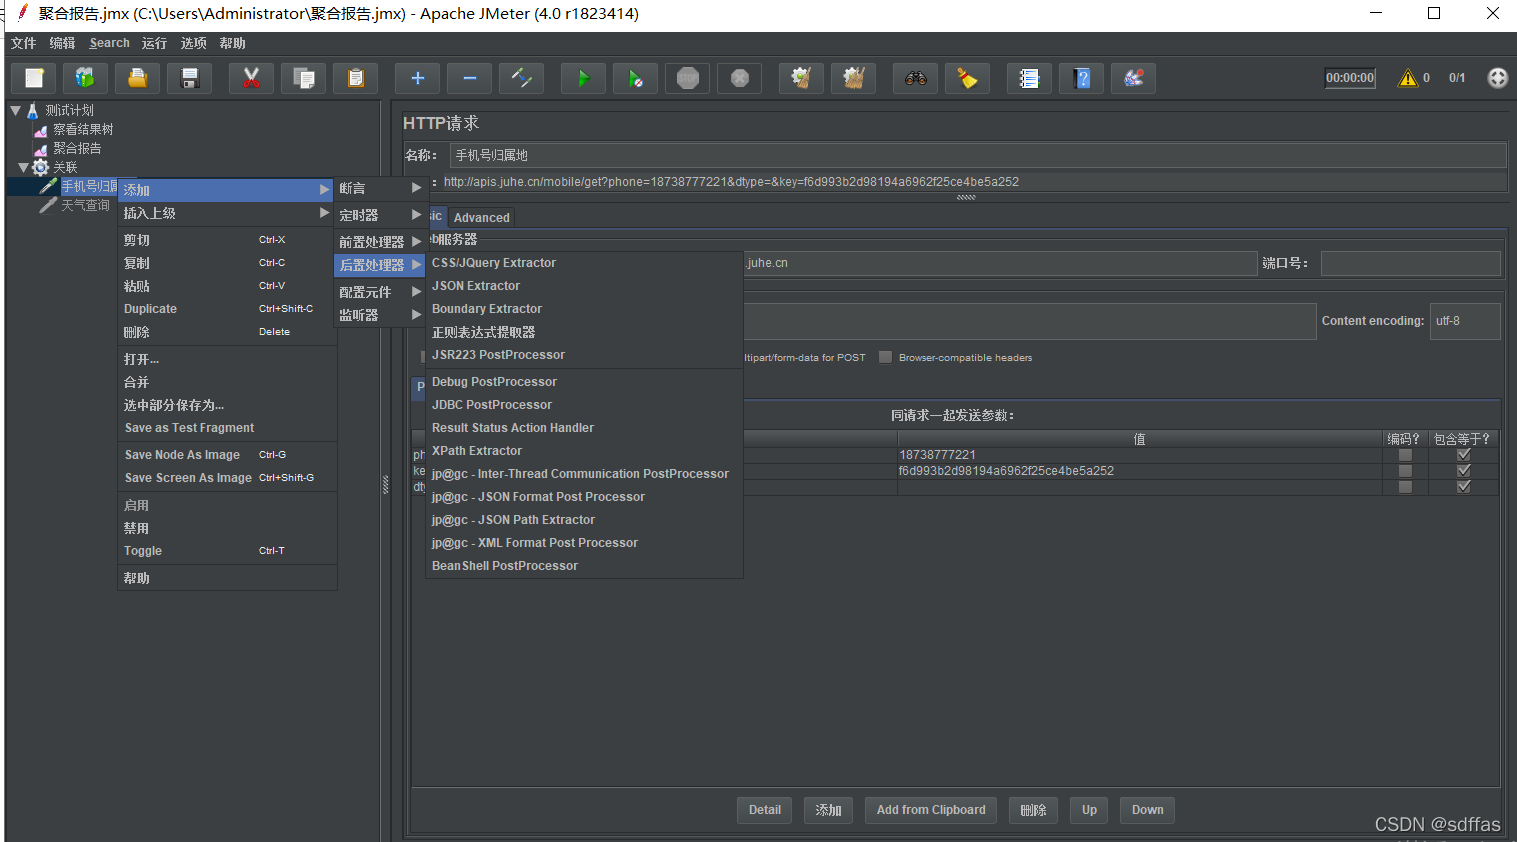Click the Paste clipboard icon

(356, 78)
